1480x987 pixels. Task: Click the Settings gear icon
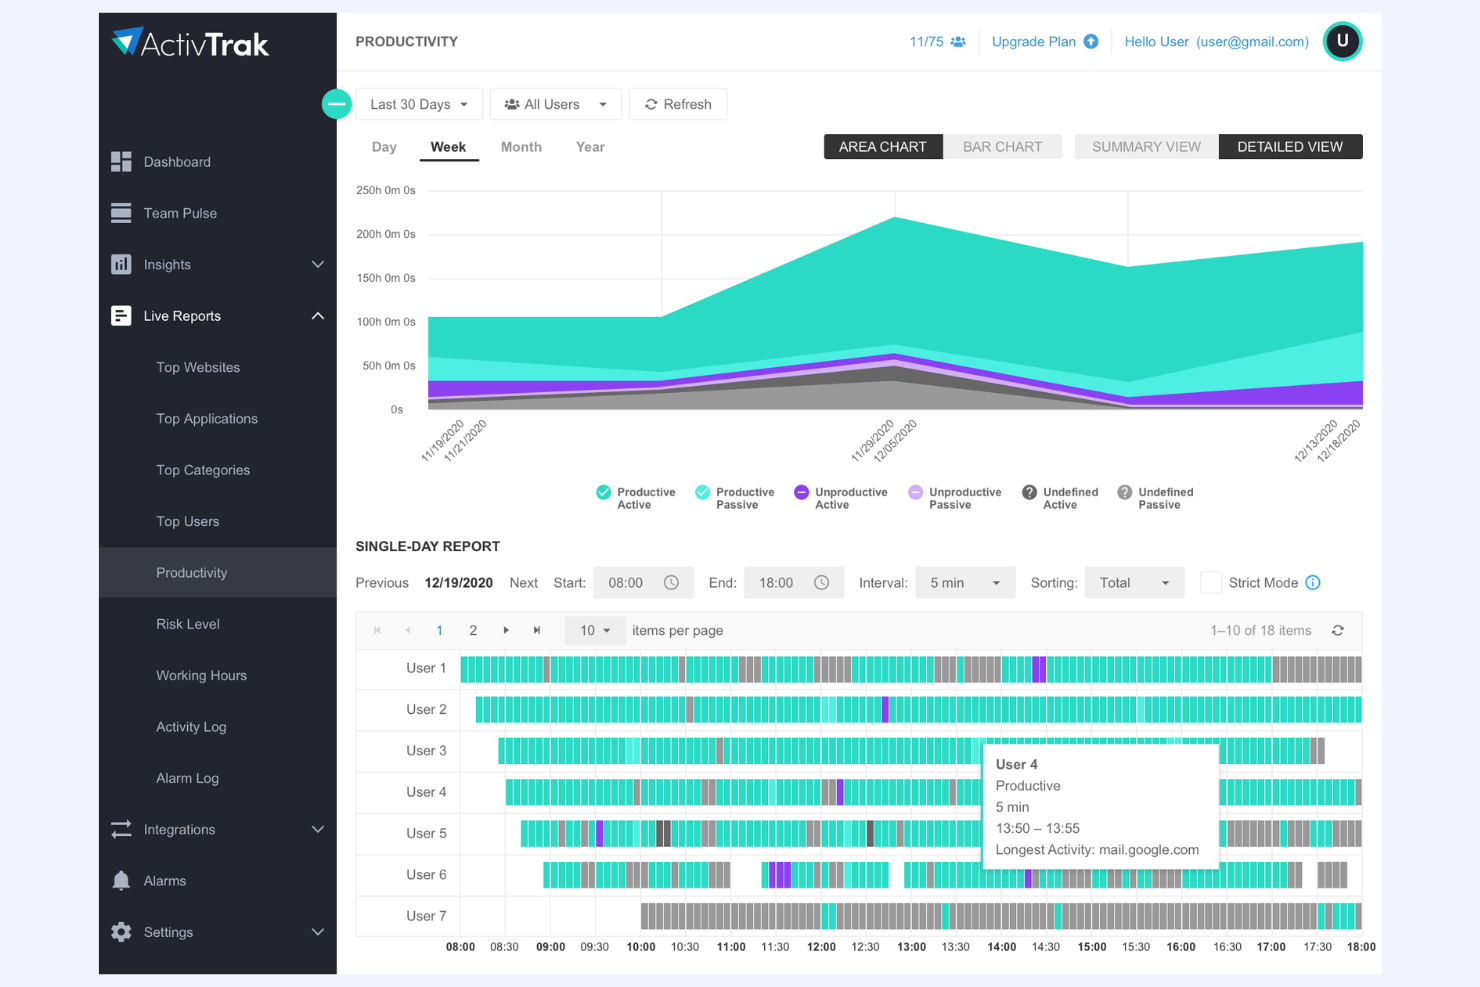[121, 932]
